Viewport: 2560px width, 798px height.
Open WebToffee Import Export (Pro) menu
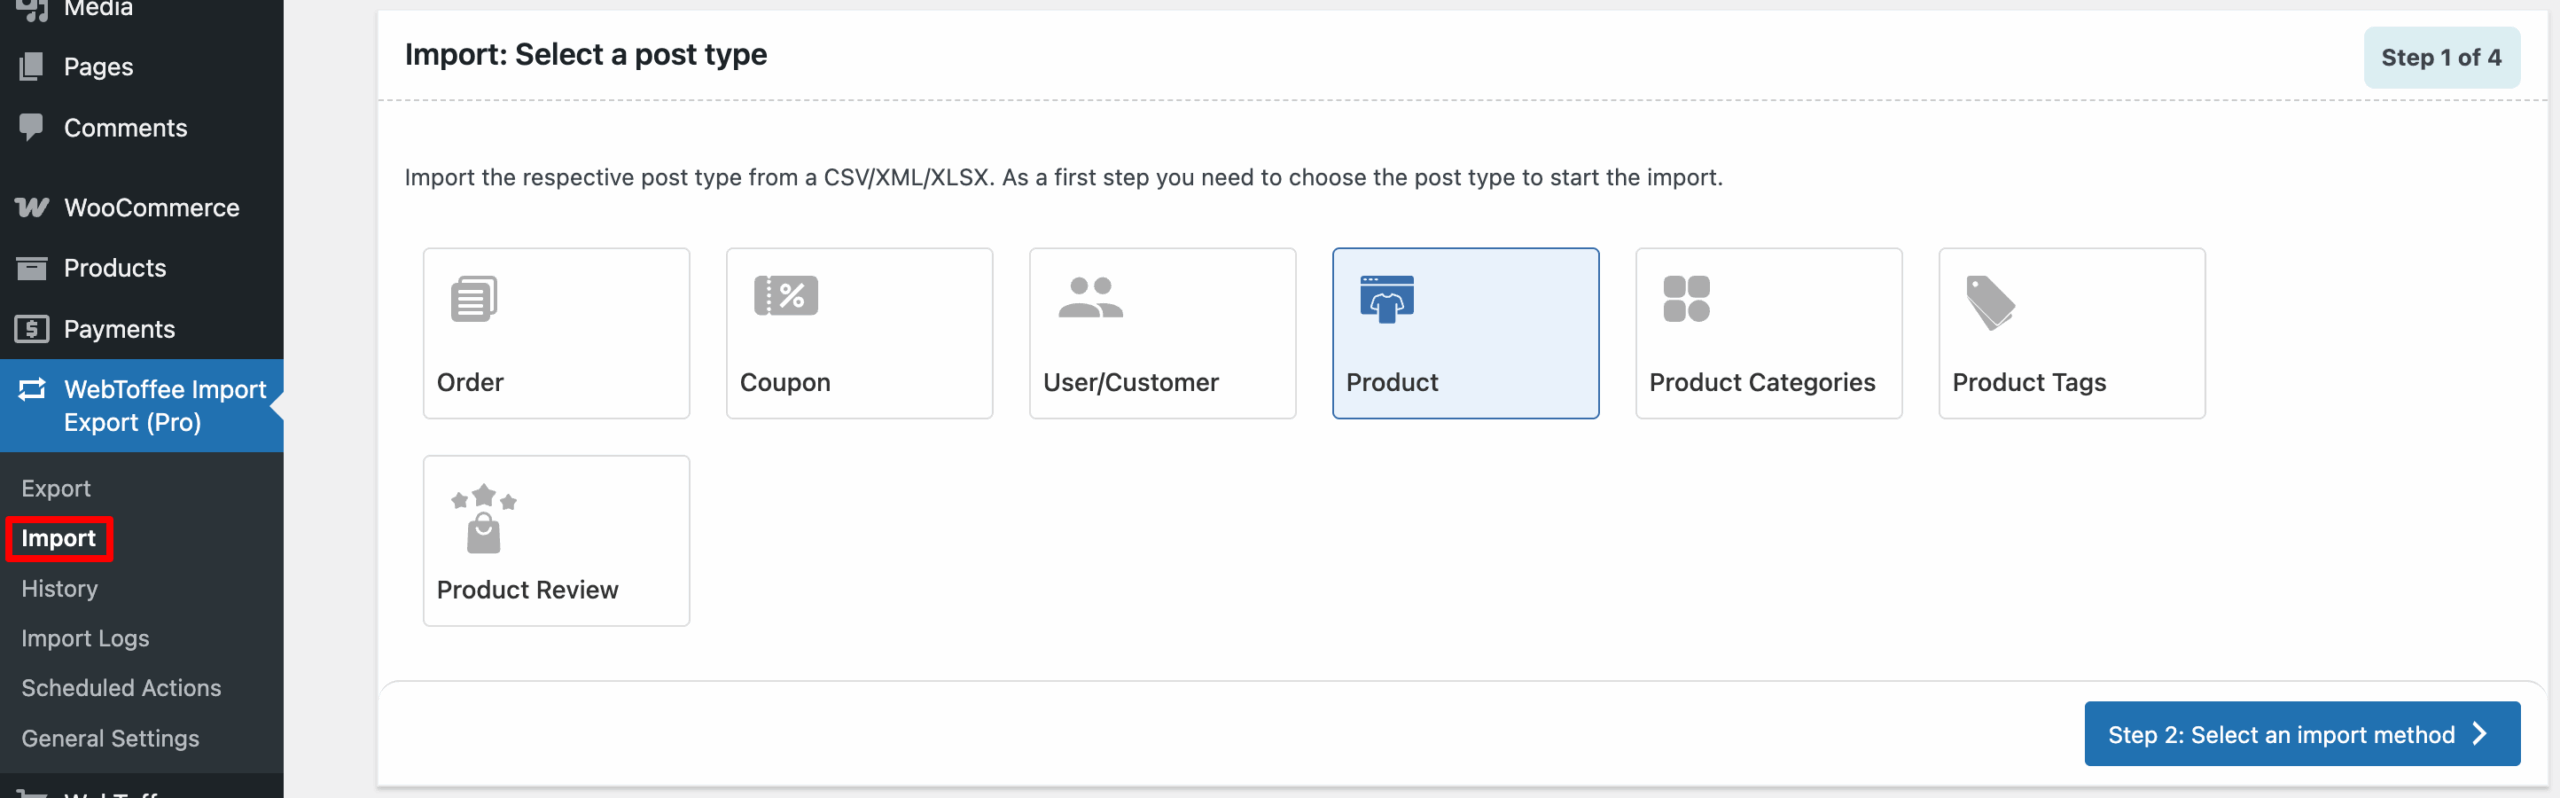[142, 405]
